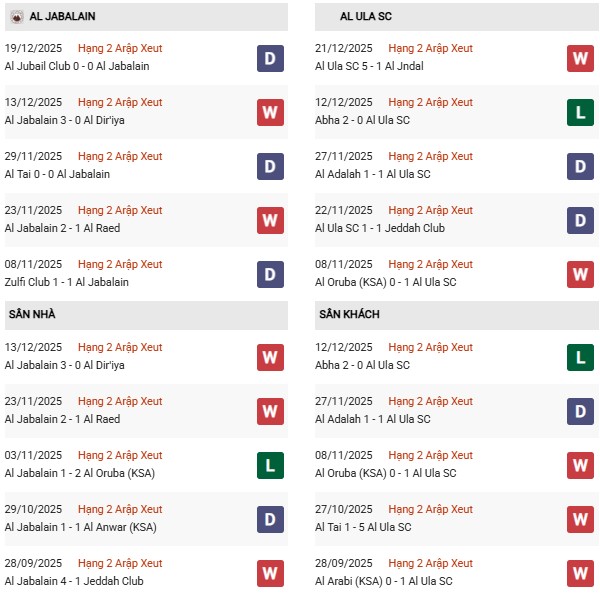
Task: Click the W badge for Al Ula SC 5-1 Al Jndal
Action: click(580, 58)
